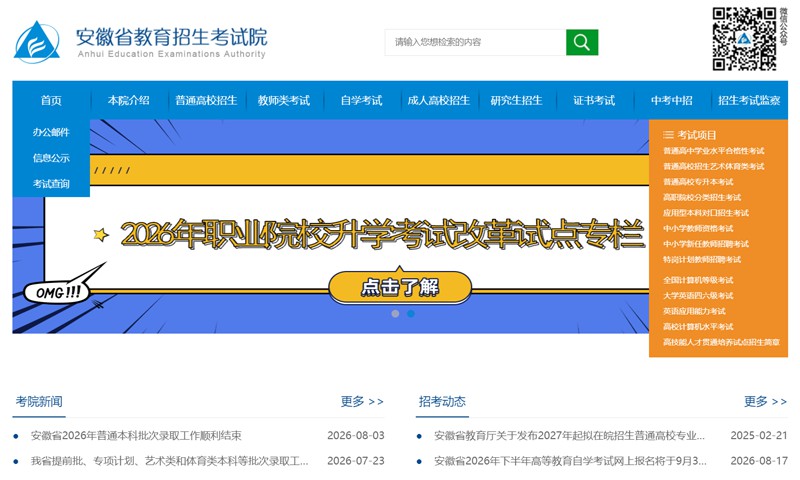This screenshot has width=800, height=480.
Task: Open news 安徽省2026年普通本科批次录取工作顺利结束
Action: click(136, 436)
